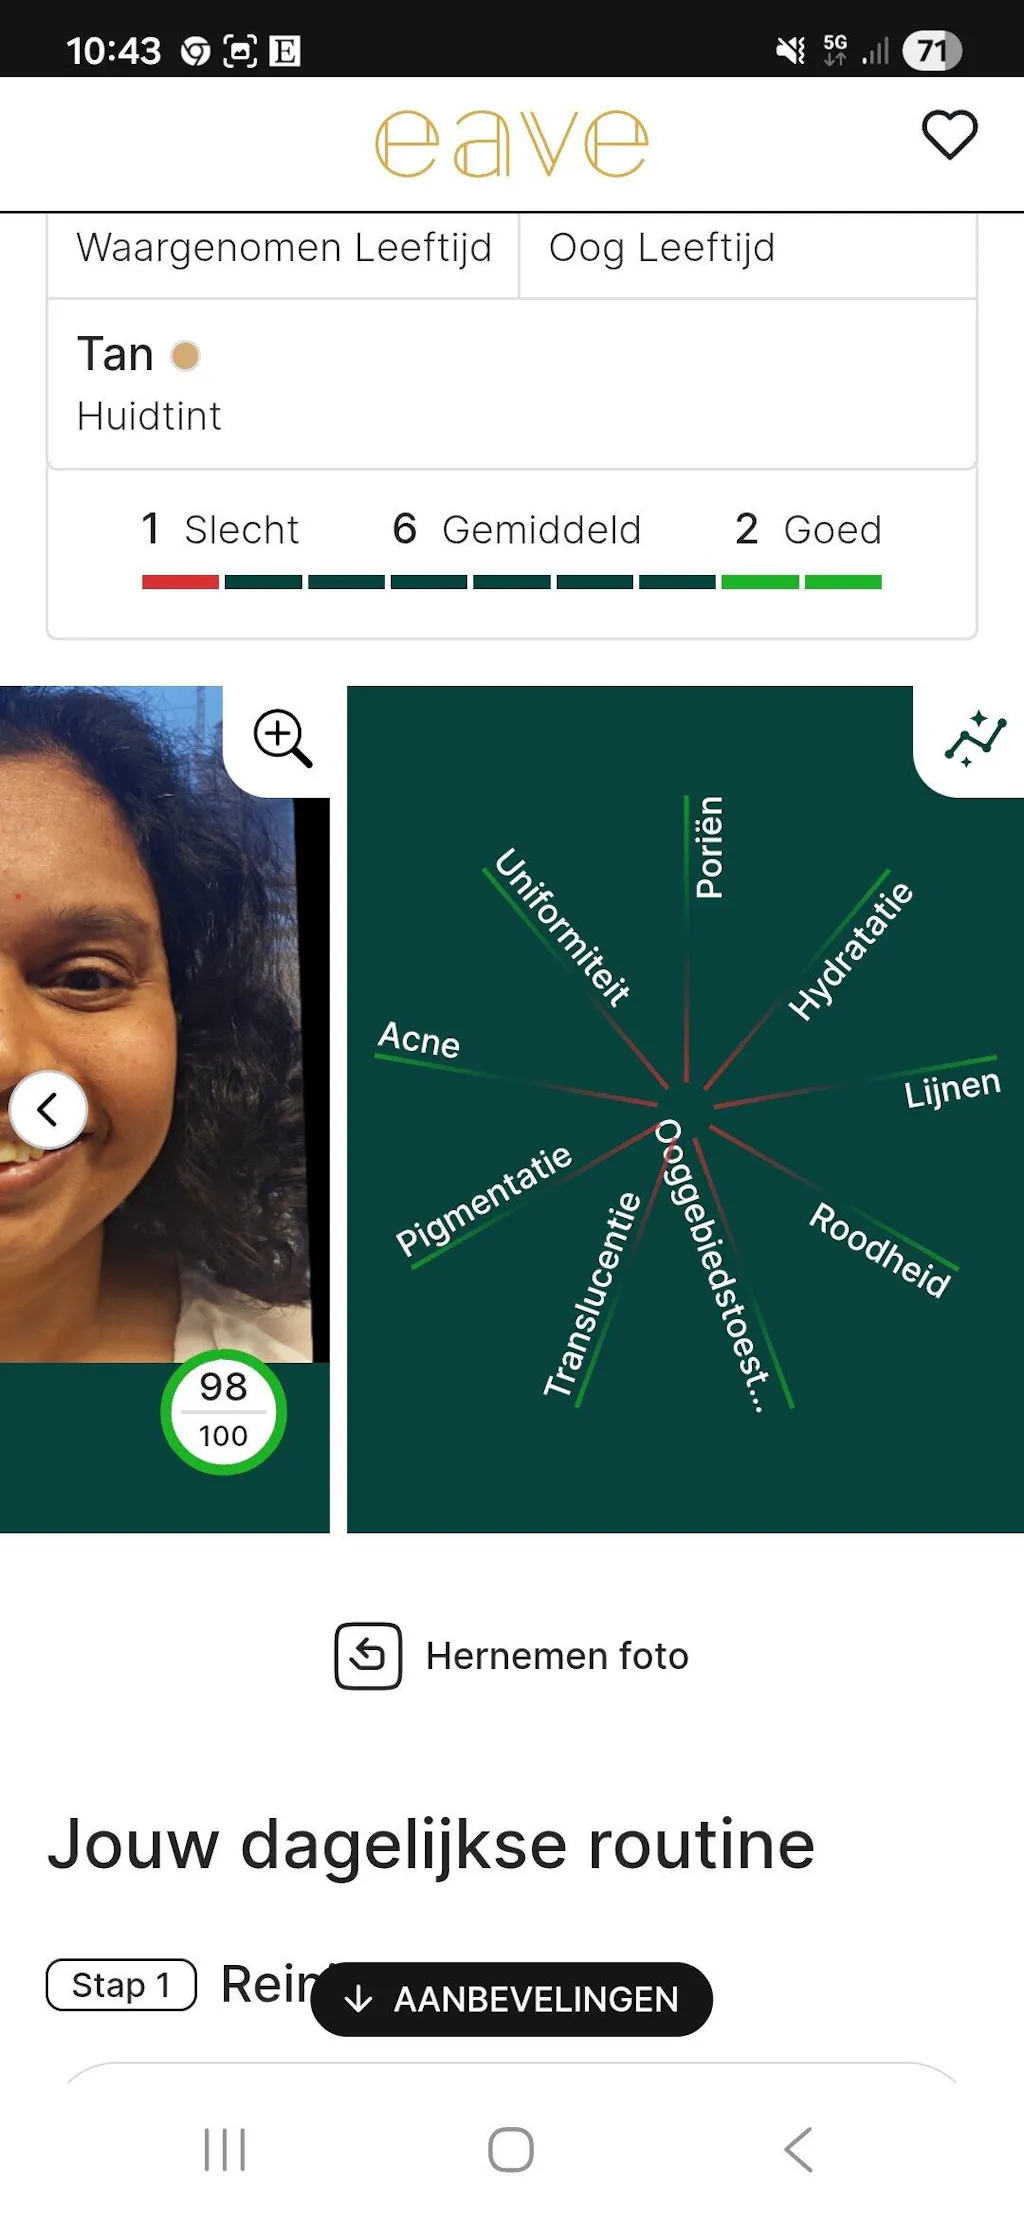This screenshot has height=2219, width=1024.
Task: Tap the Android home button
Action: (511, 2149)
